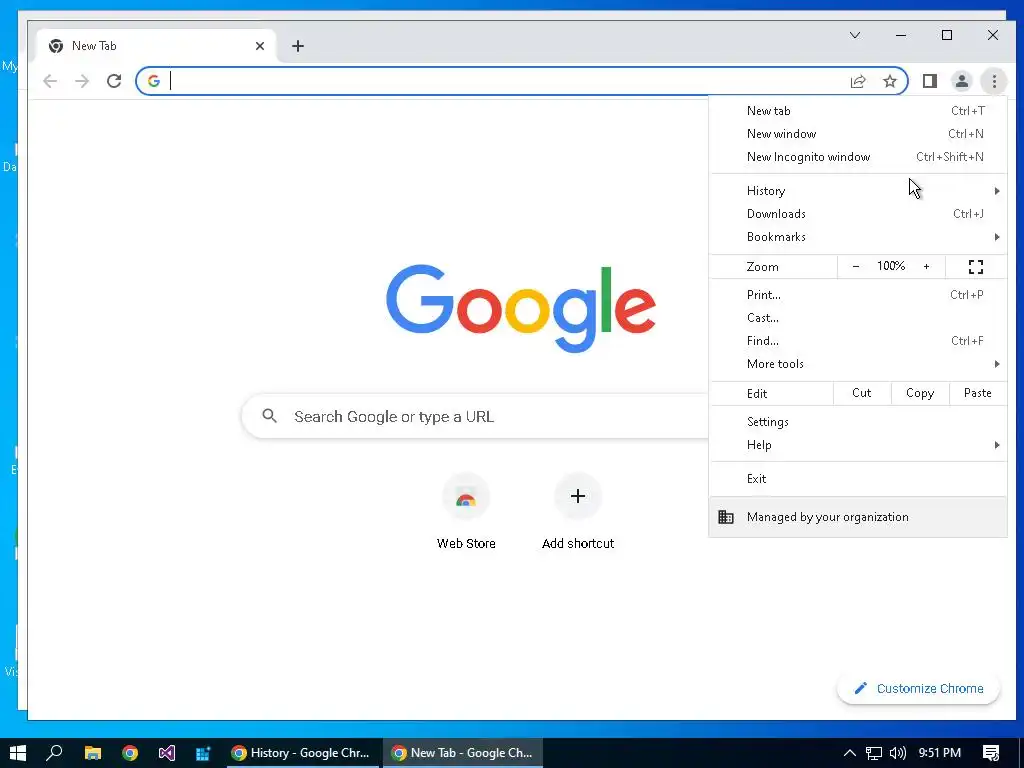Open File Explorer from the taskbar
The image size is (1024, 768).
tap(93, 753)
